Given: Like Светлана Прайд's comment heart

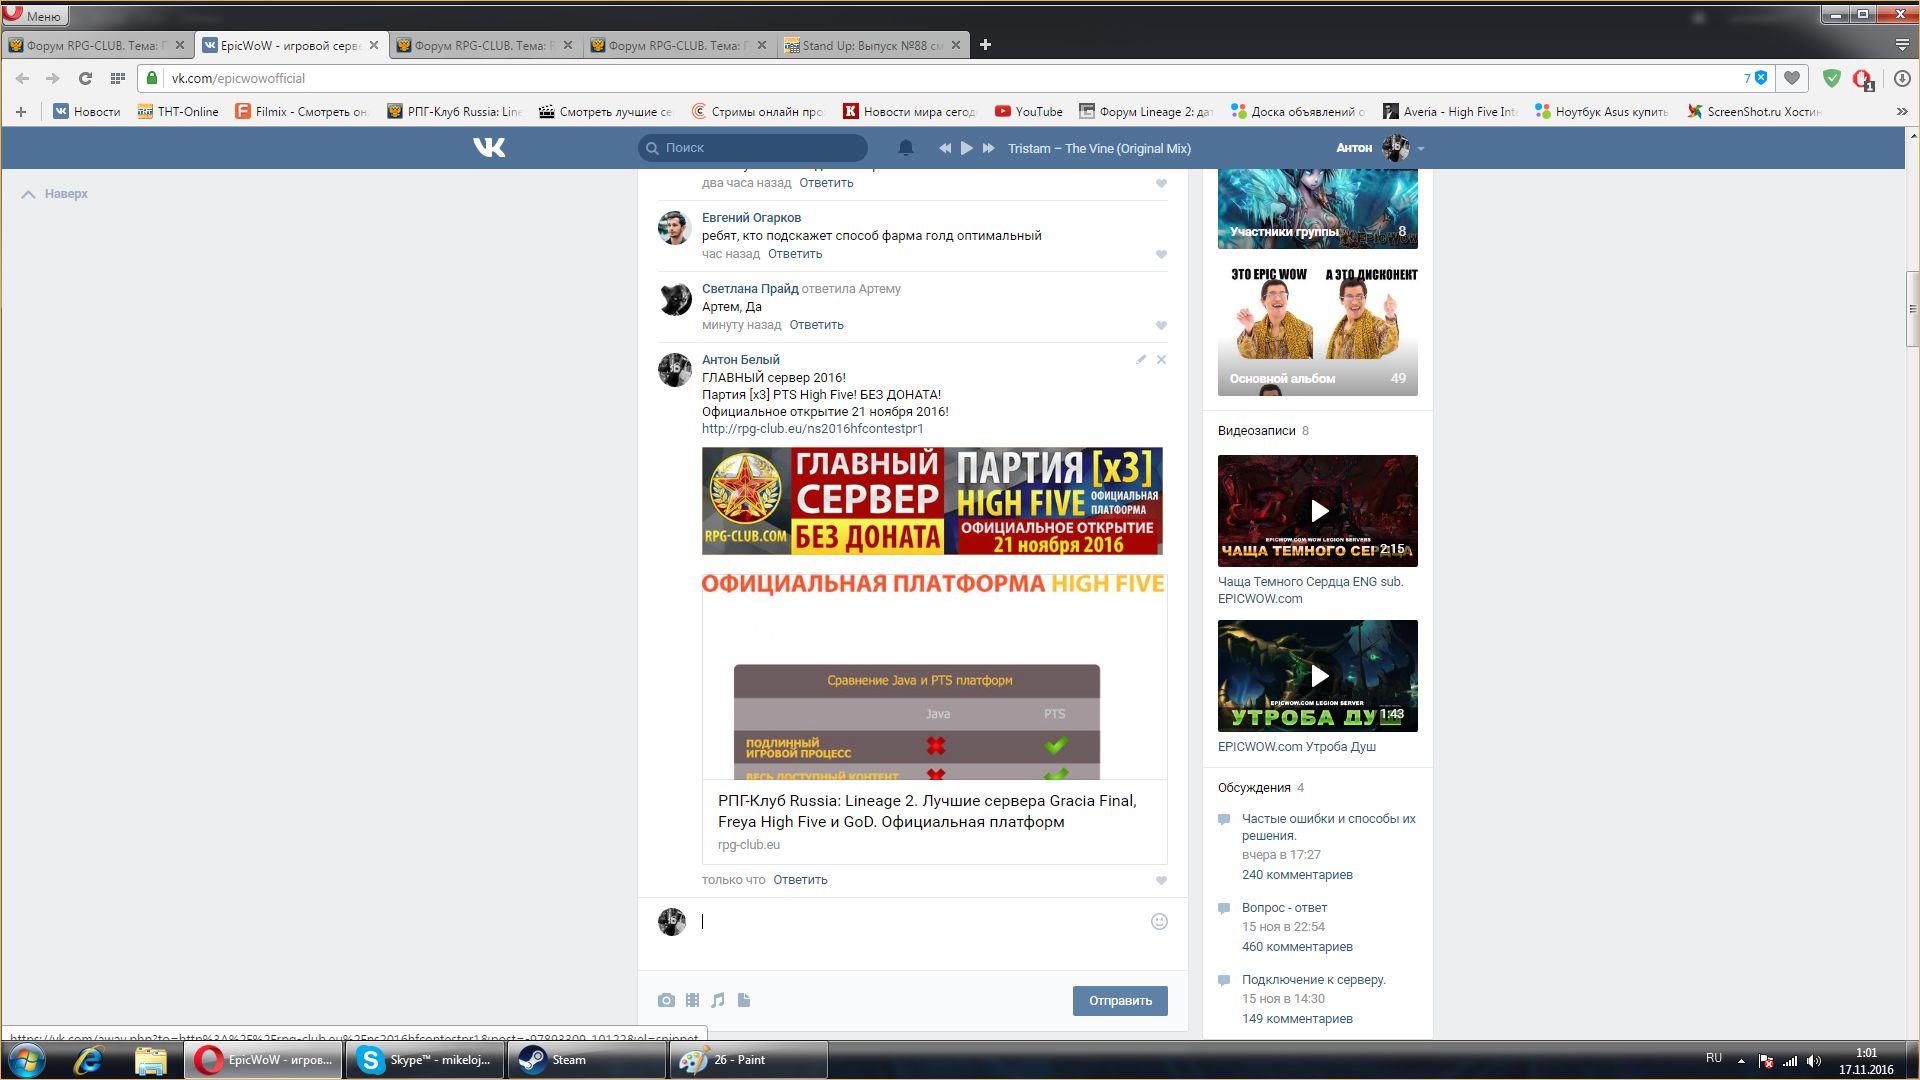Looking at the screenshot, I should click(1161, 325).
